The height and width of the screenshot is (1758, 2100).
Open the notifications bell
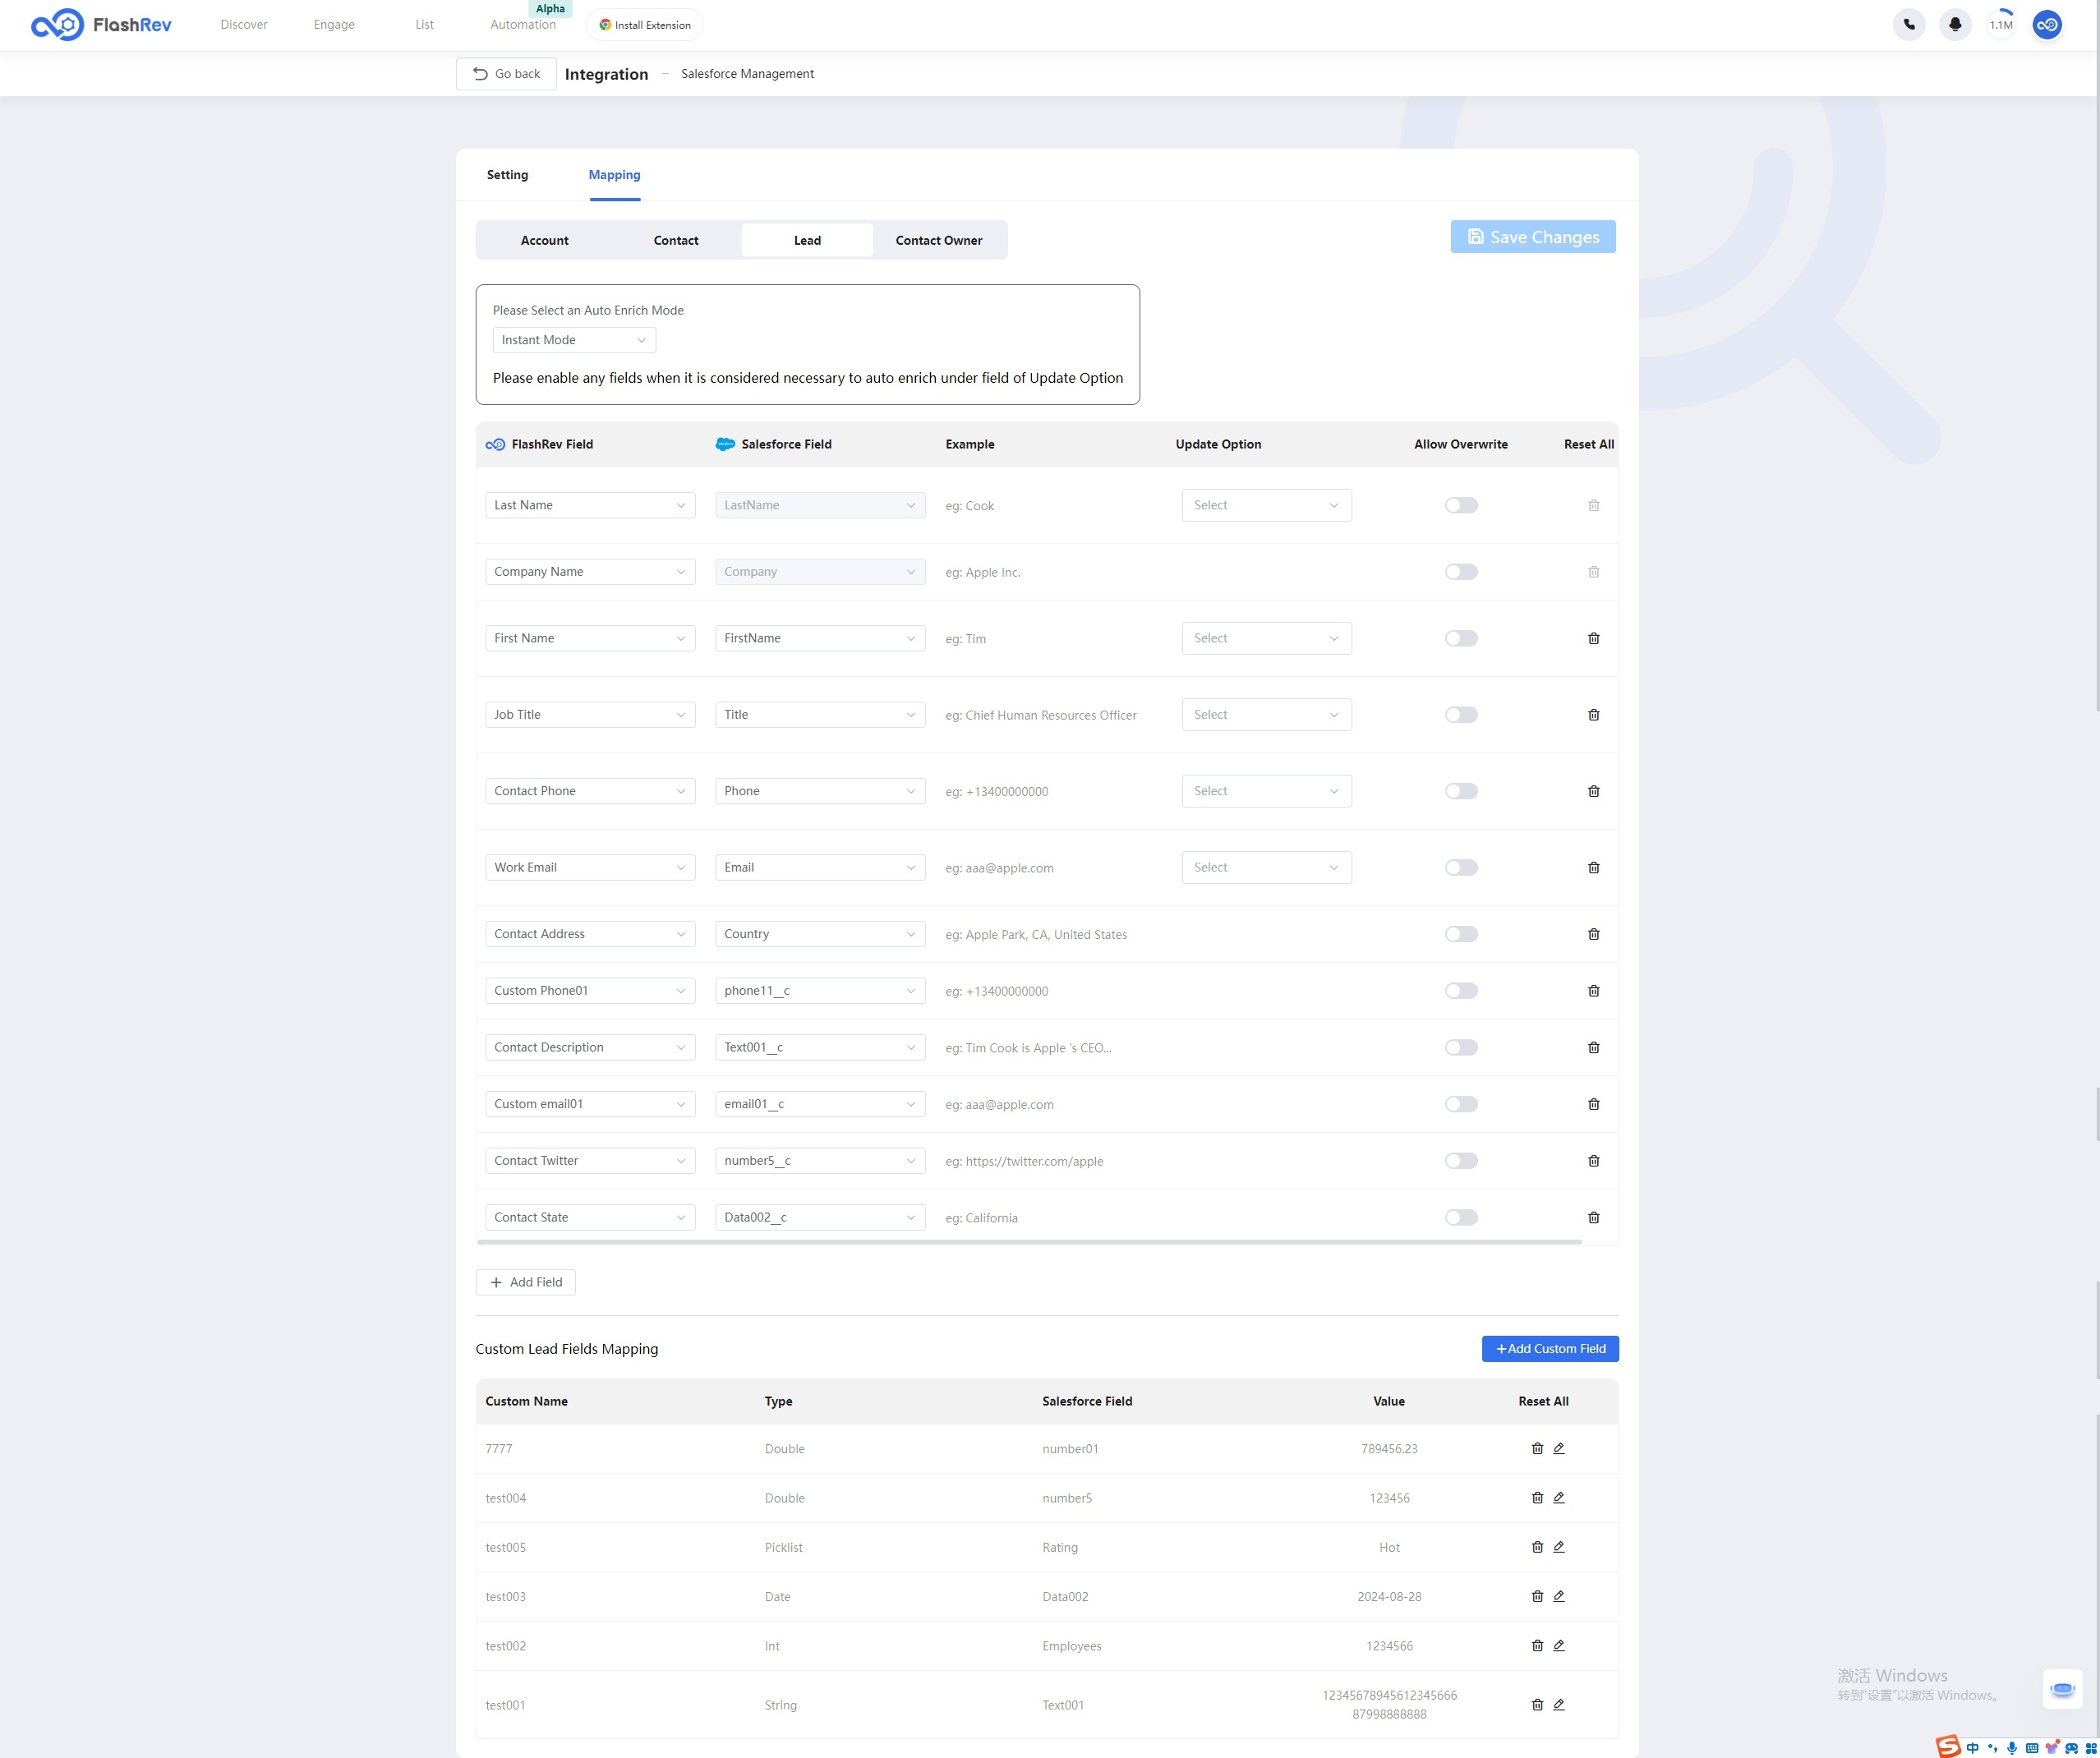[1955, 25]
